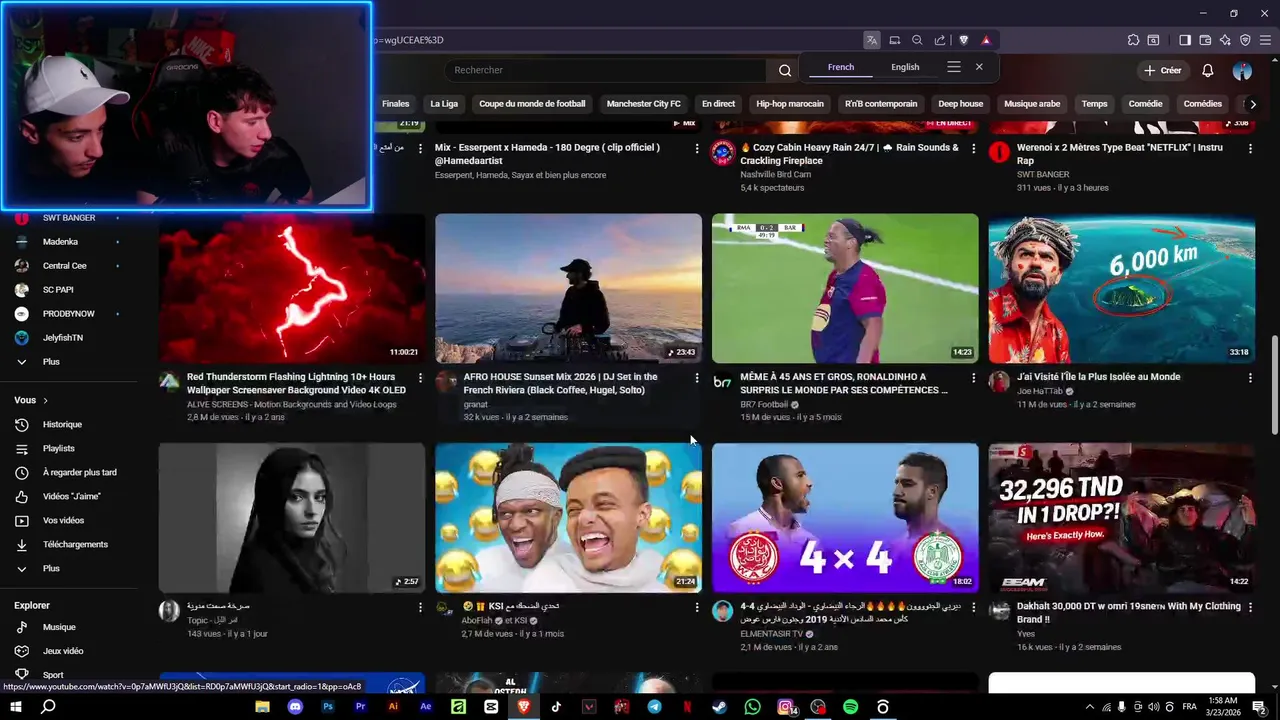Open the YouTube account avatar menu
1280x720 pixels.
click(x=1242, y=71)
